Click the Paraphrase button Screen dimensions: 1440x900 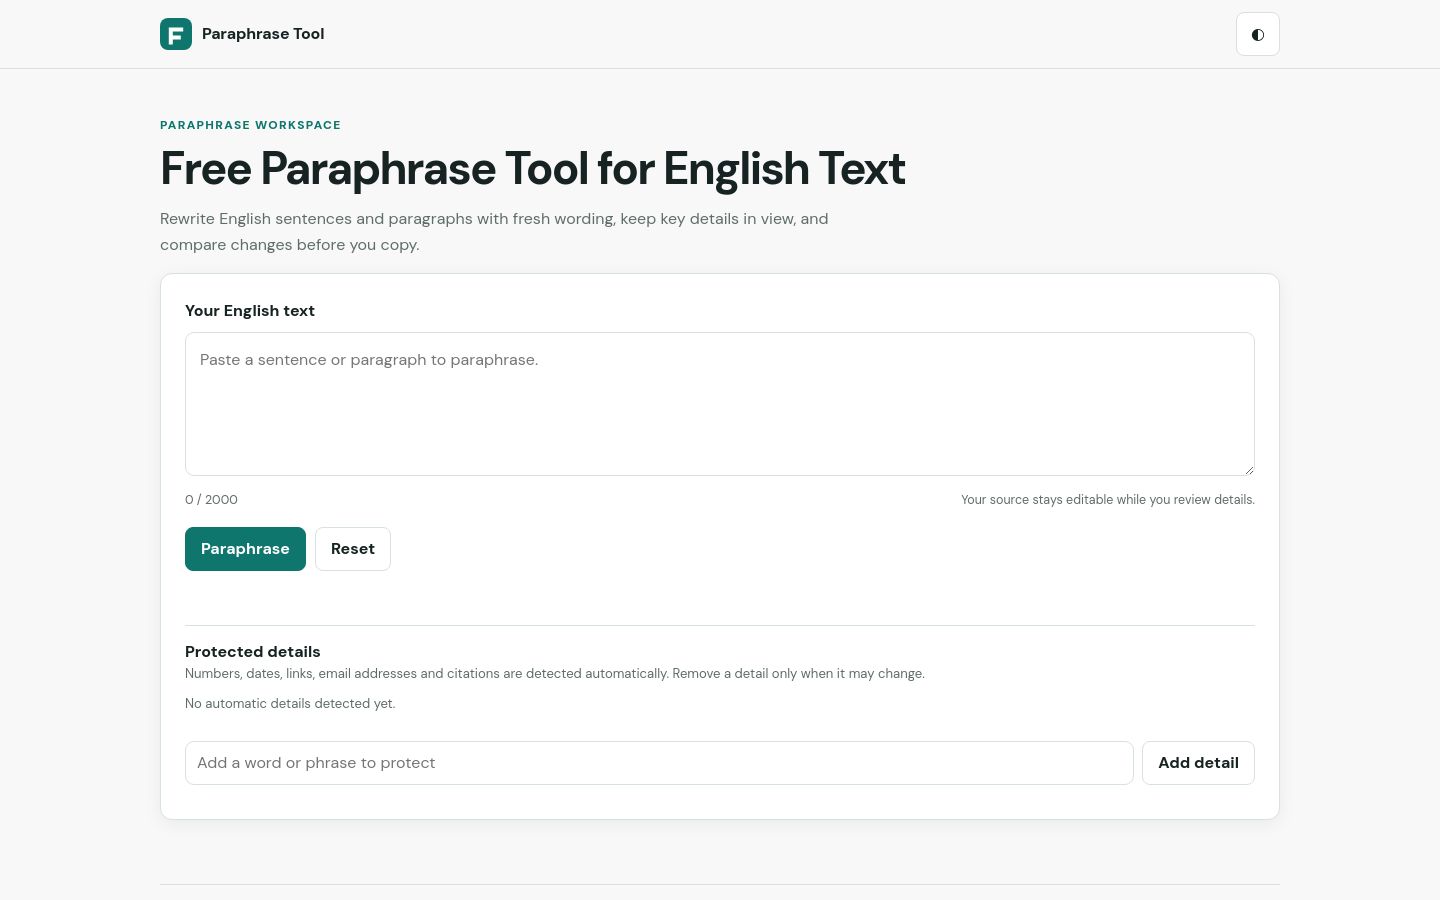pos(245,549)
